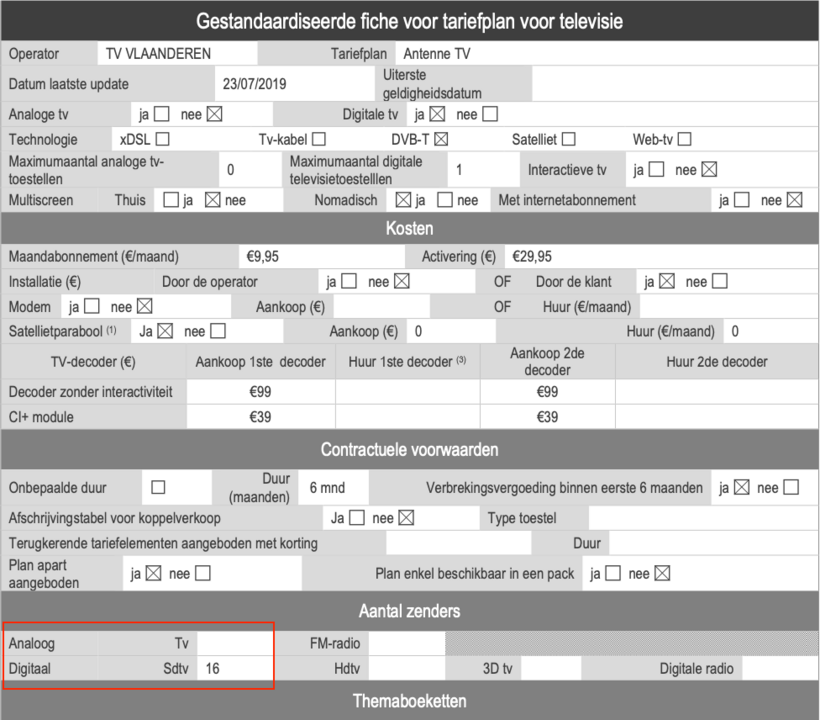The width and height of the screenshot is (820, 720).
Task: Select 'ja' for Modem
Action: point(92,306)
